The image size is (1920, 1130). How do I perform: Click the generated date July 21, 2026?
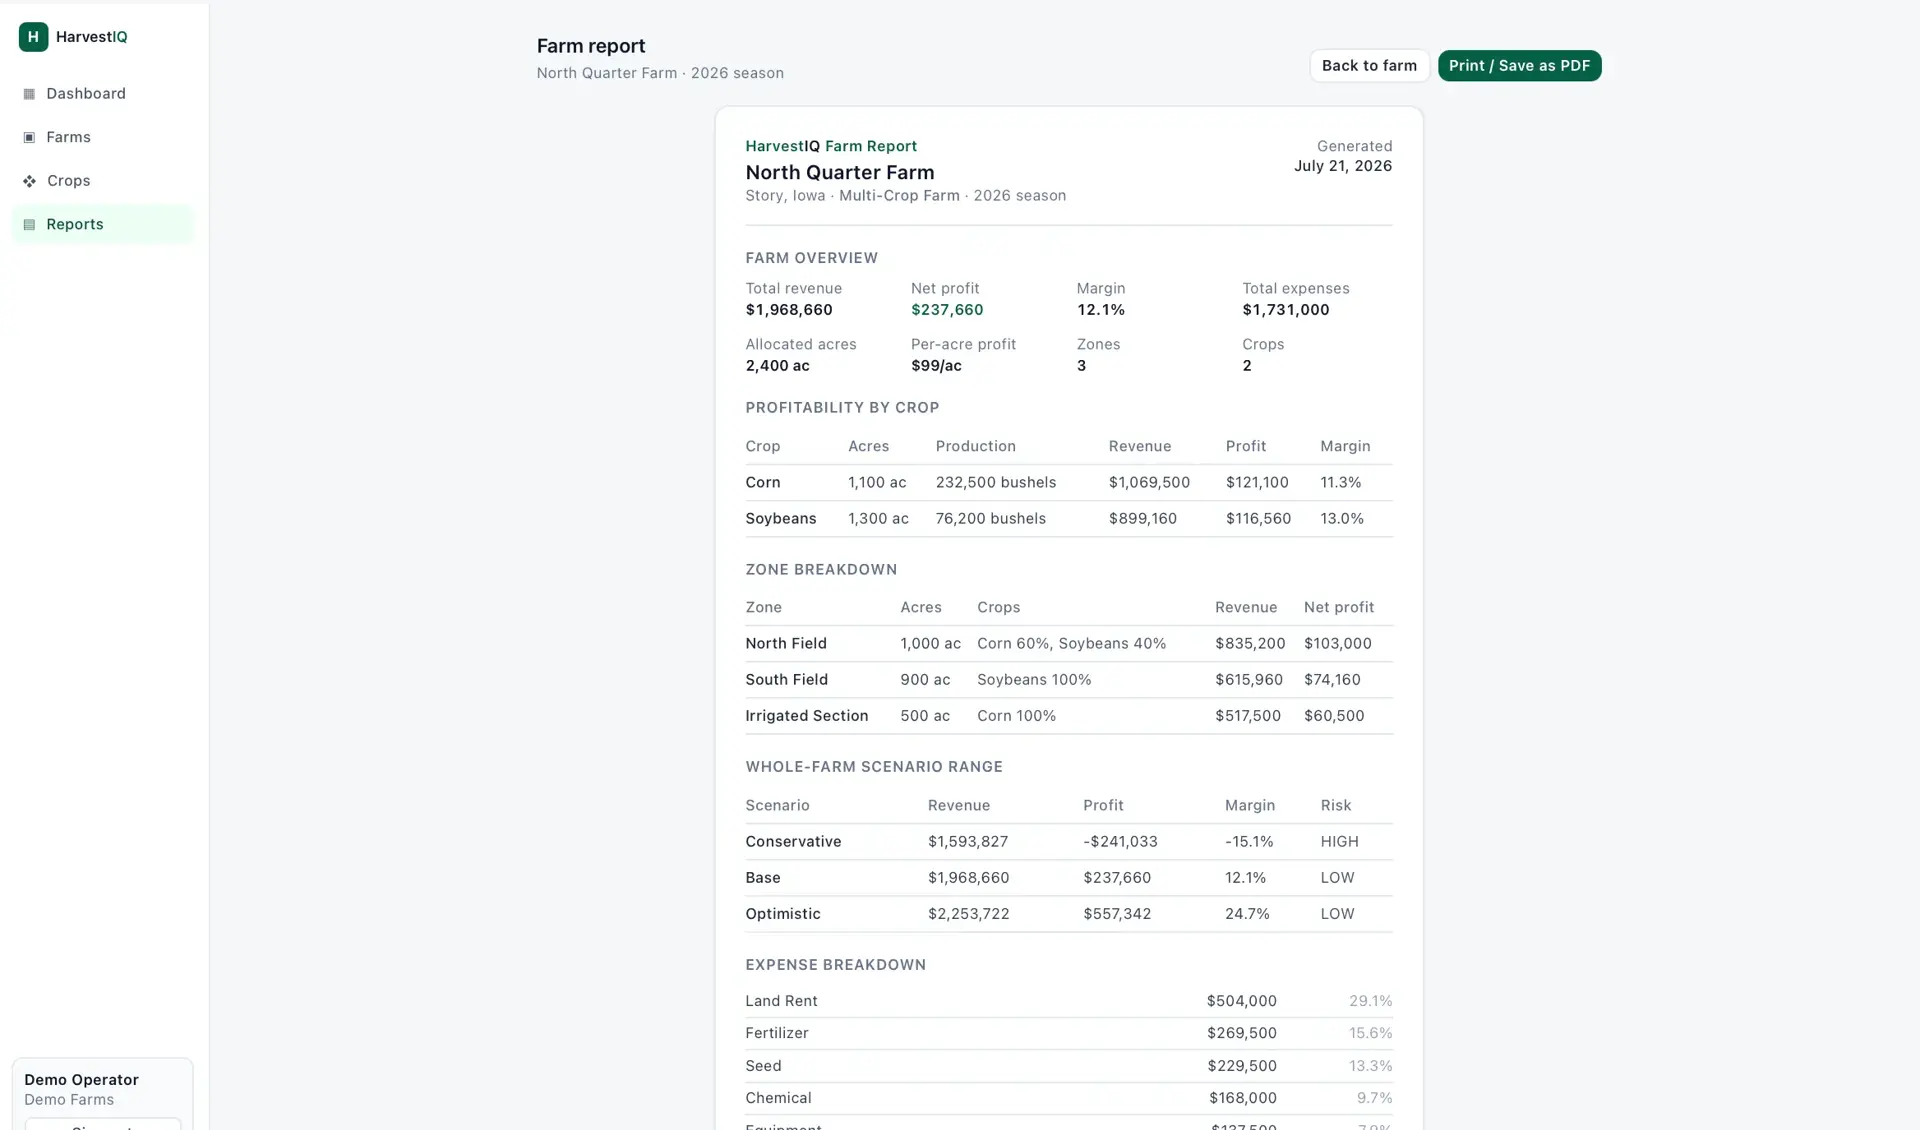(x=1343, y=166)
